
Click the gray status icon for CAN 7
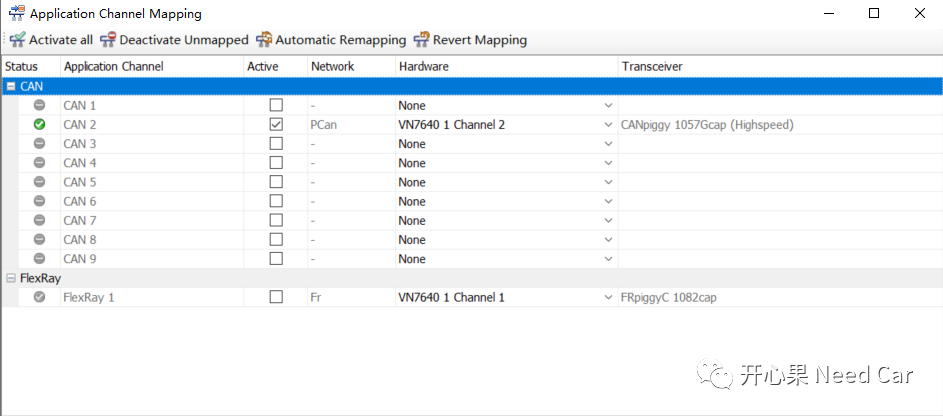pyautogui.click(x=39, y=221)
